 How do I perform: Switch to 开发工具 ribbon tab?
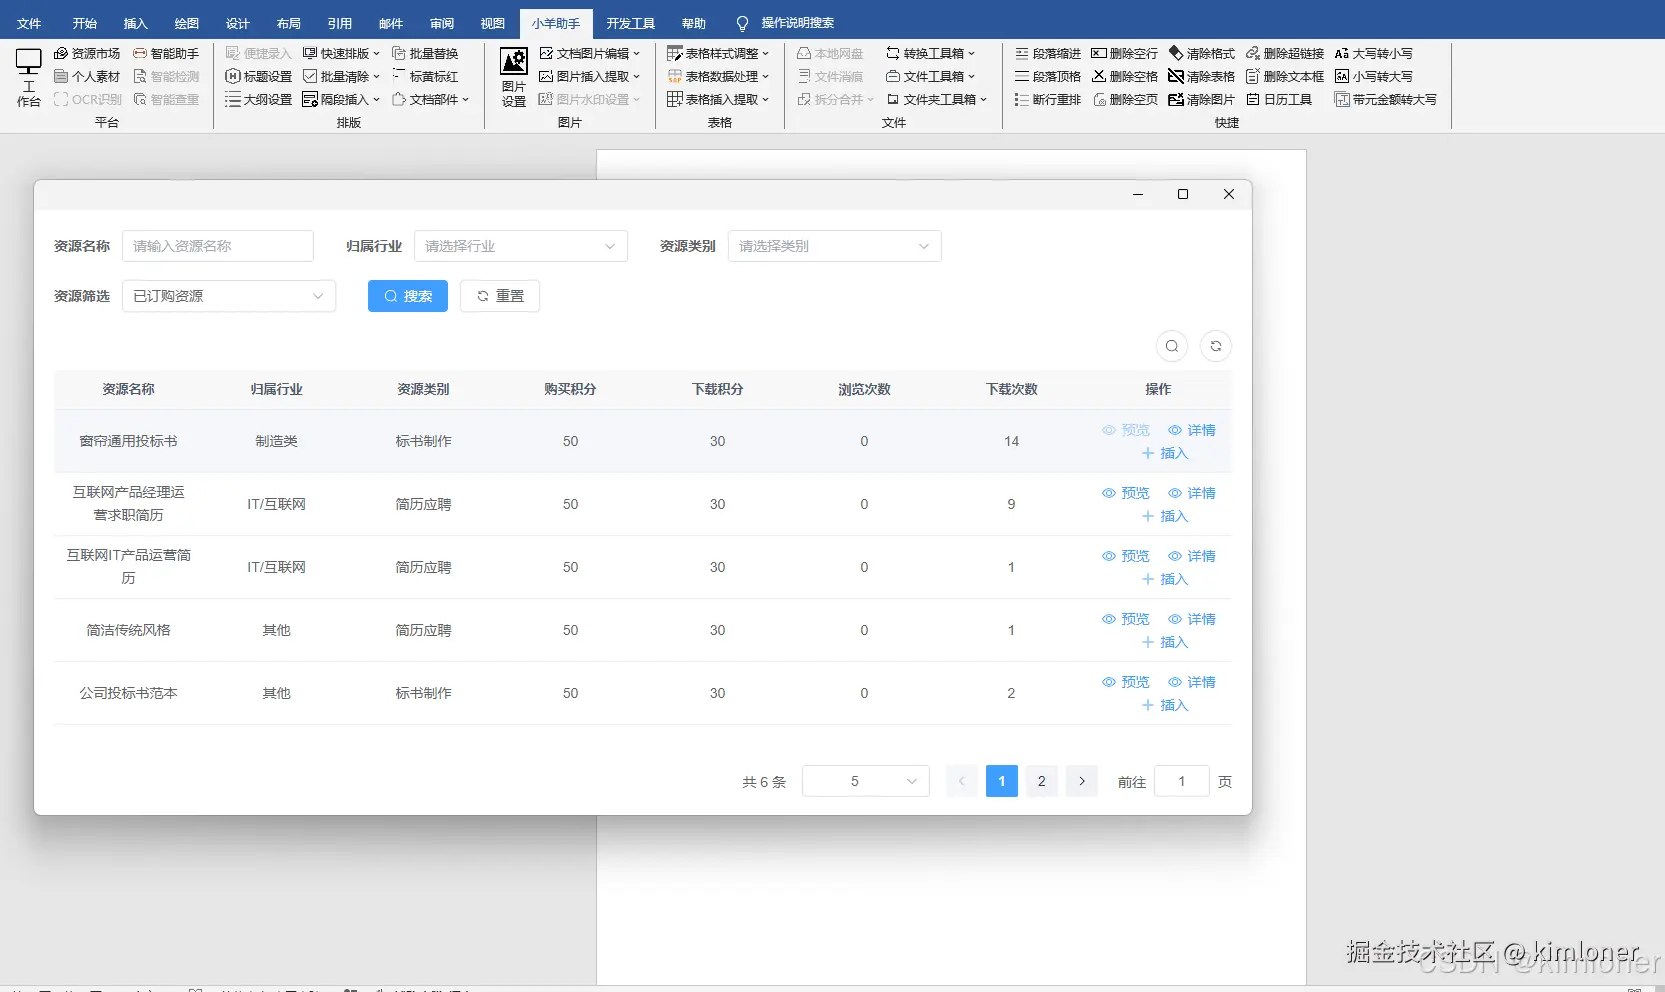pyautogui.click(x=631, y=23)
